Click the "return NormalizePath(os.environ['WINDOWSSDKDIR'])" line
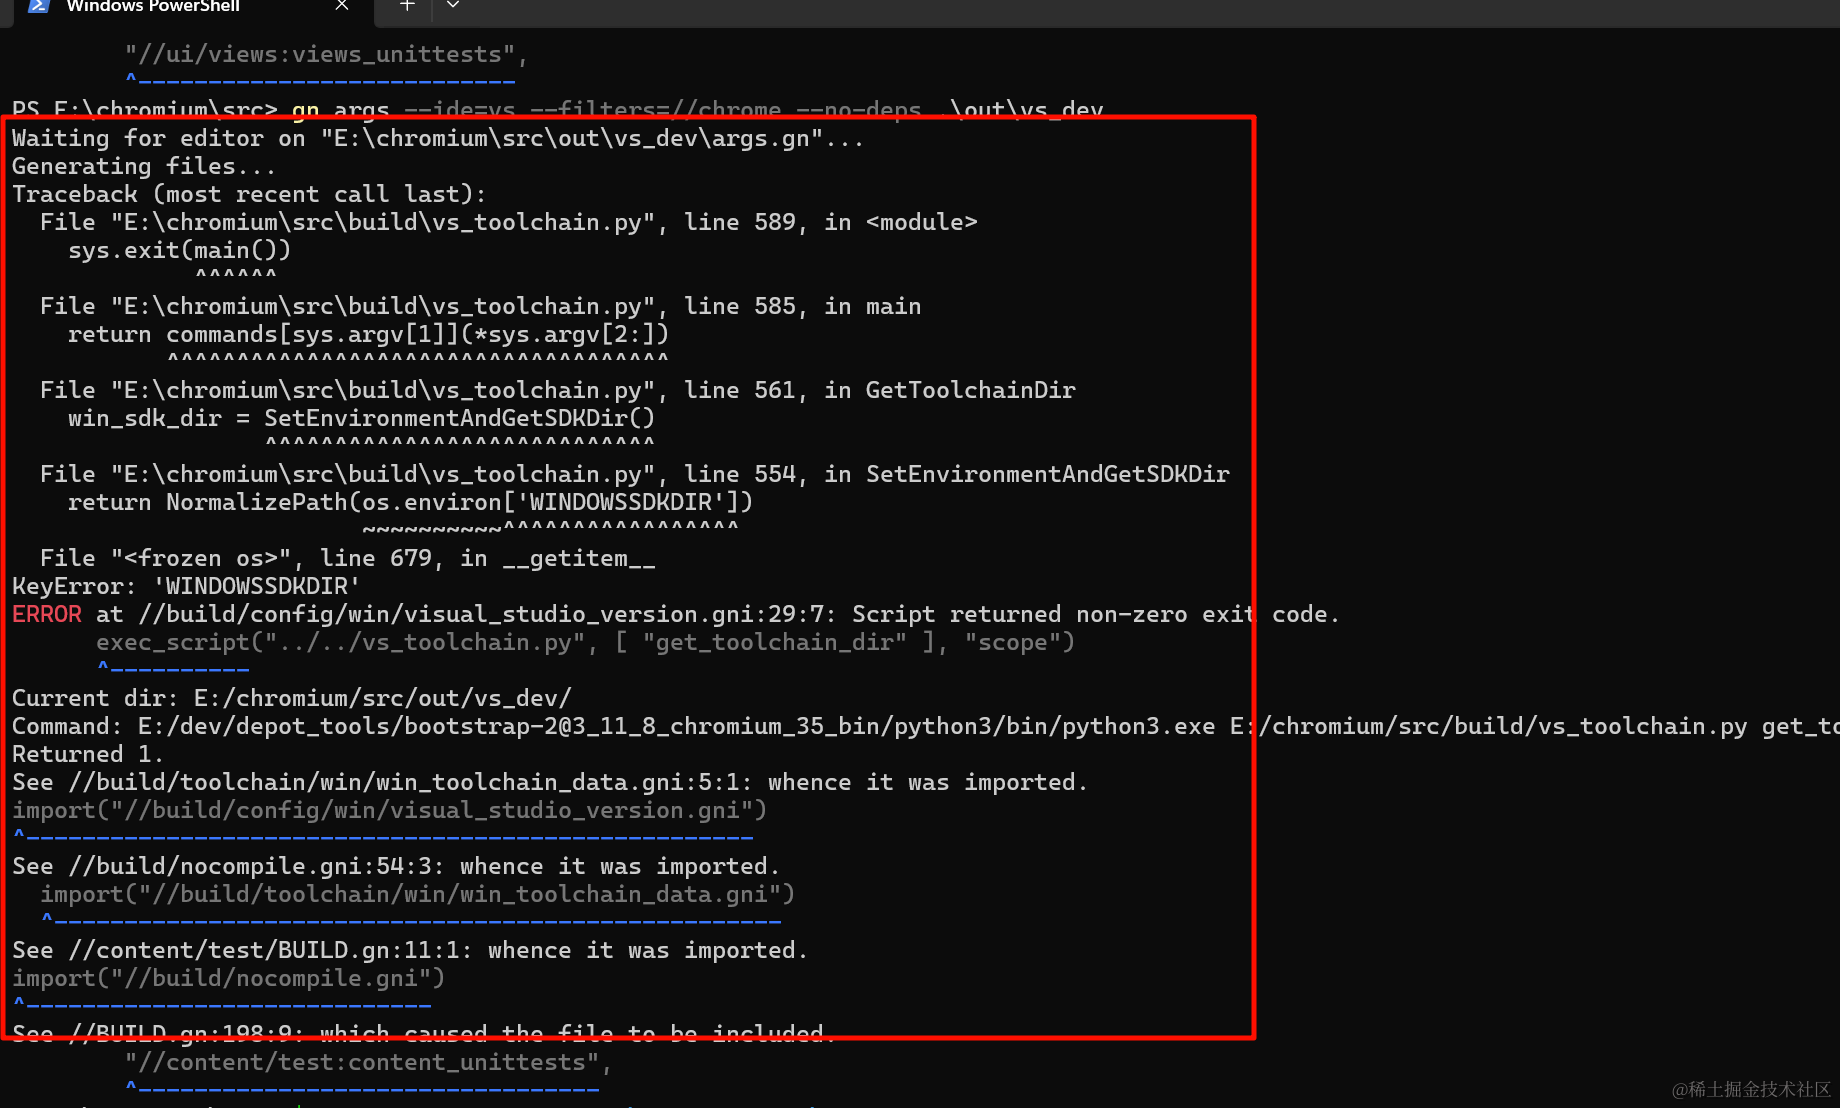 point(410,502)
